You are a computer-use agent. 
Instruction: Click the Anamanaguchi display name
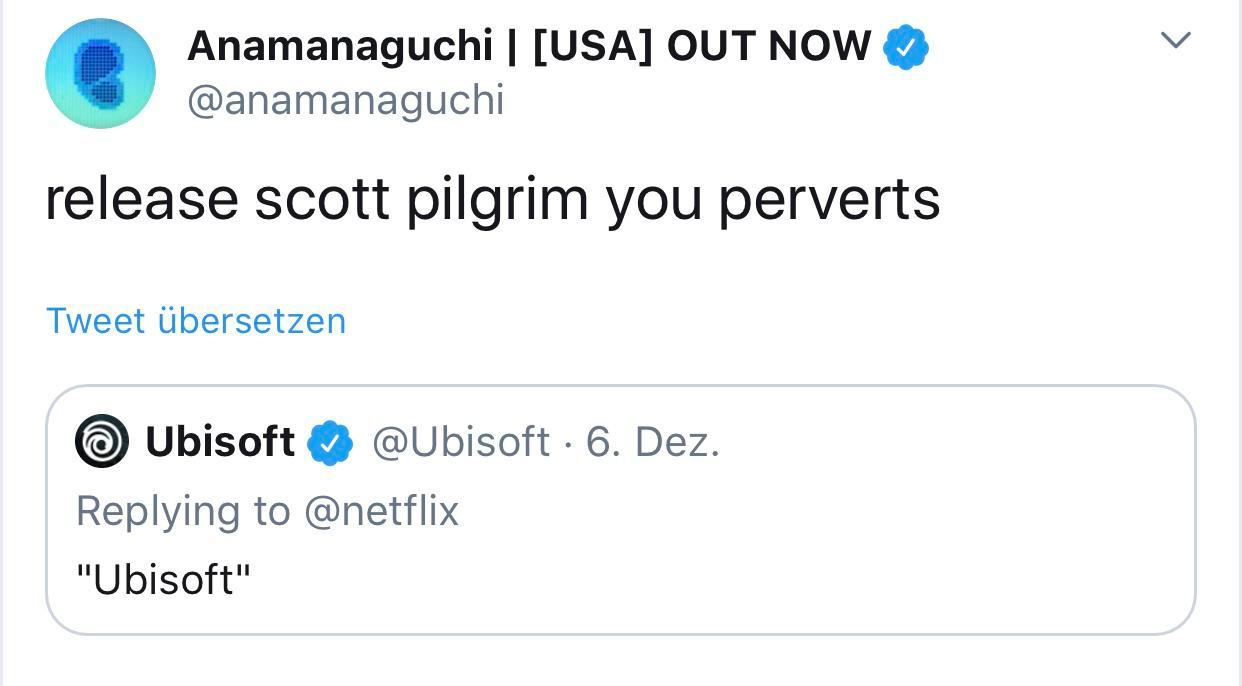(530, 45)
